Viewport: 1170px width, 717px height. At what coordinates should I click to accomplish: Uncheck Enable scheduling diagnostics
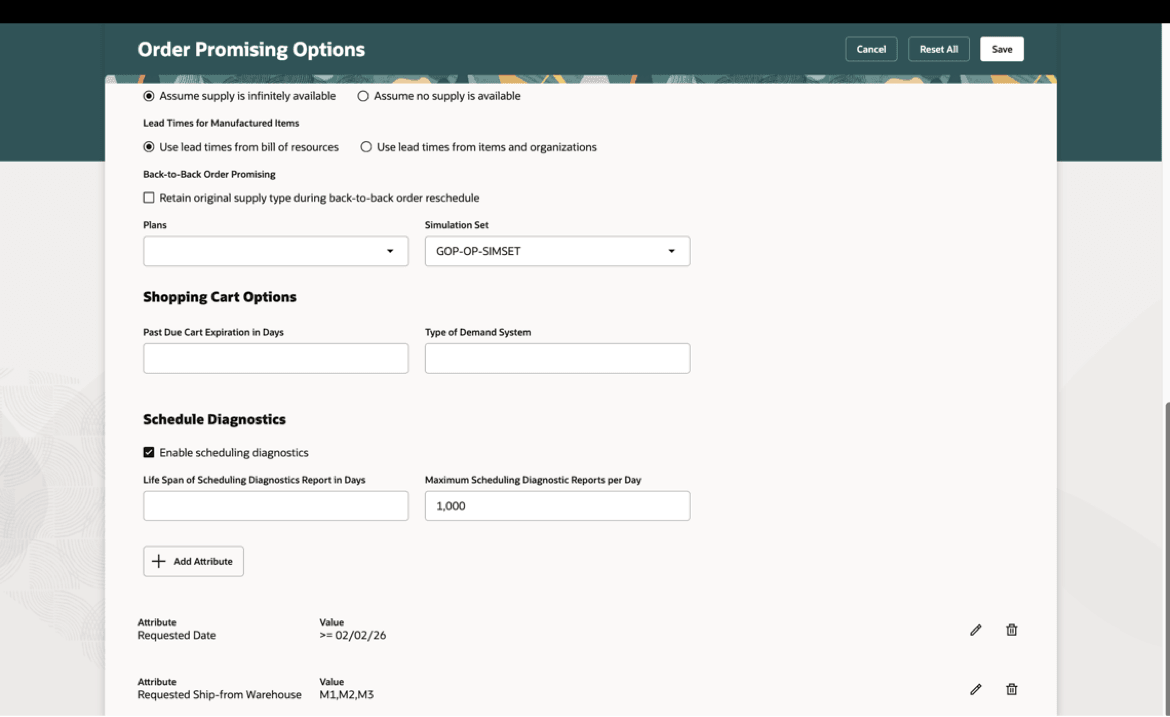pos(149,452)
